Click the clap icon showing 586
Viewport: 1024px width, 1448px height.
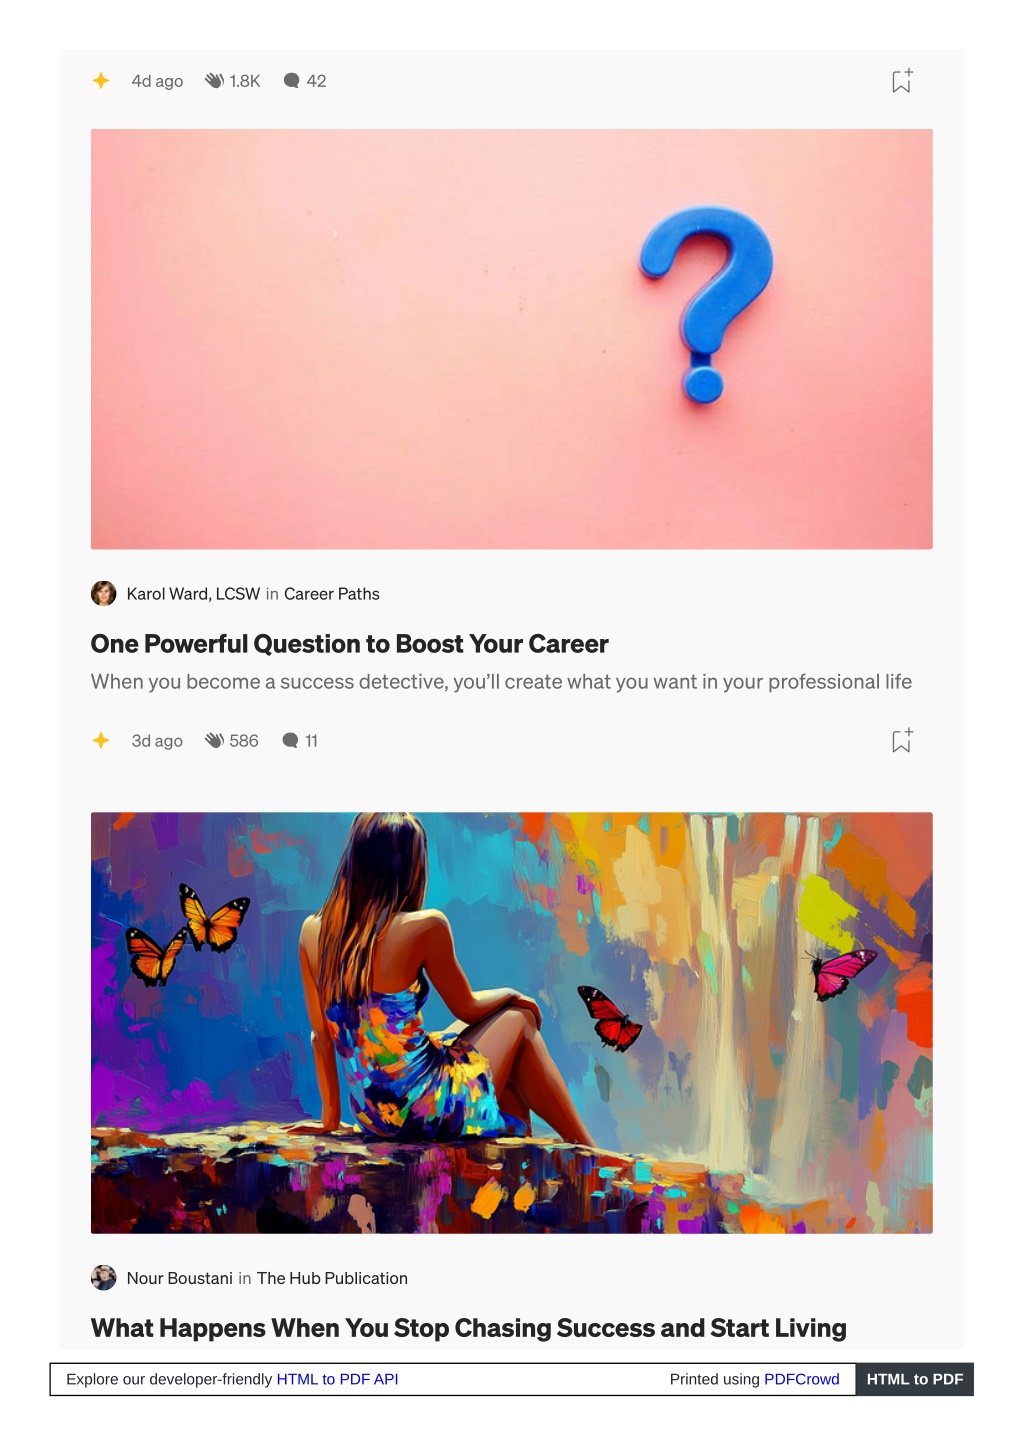tap(214, 741)
